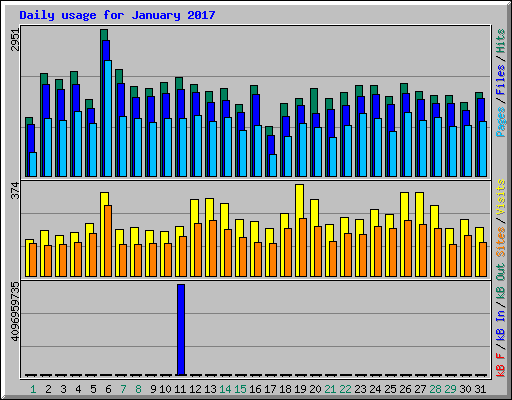The width and height of the screenshot is (512, 400).
Task: Click day 2 on the x-axis
Action: point(48,389)
